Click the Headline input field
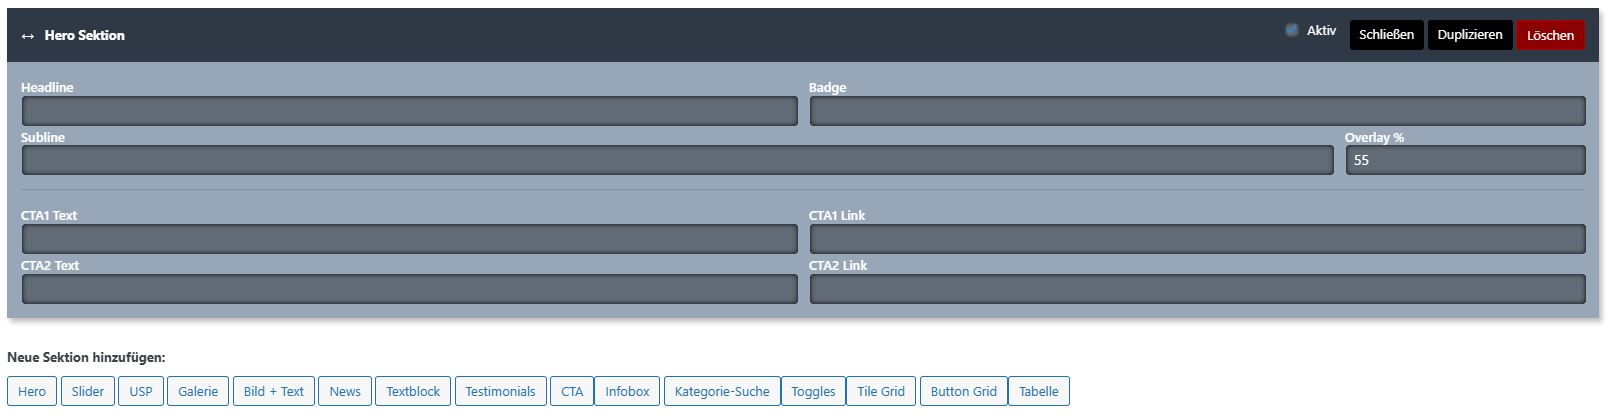The width and height of the screenshot is (1610, 418). [x=409, y=111]
